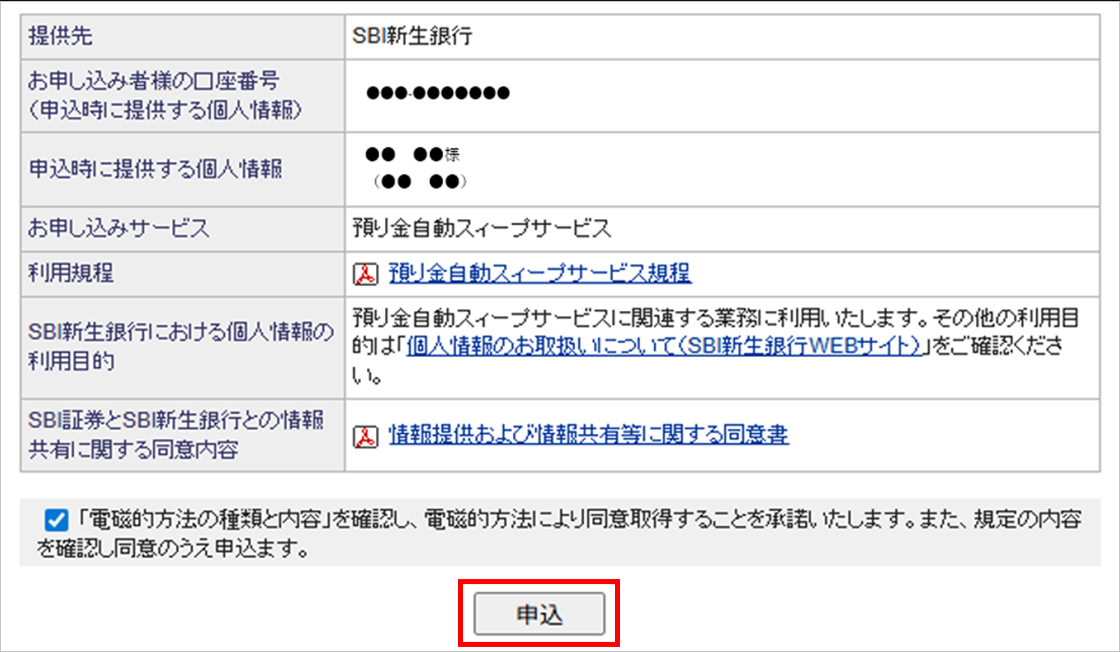Click SBI新生銀行における個人情報の利用目的 label
1120x652 pixels.
pos(181,346)
